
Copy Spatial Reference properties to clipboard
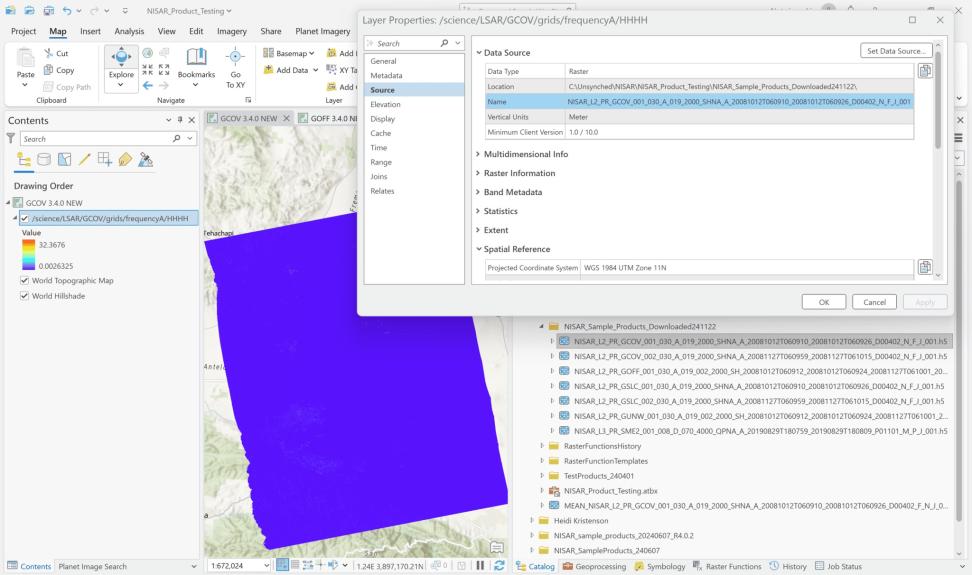(925, 267)
